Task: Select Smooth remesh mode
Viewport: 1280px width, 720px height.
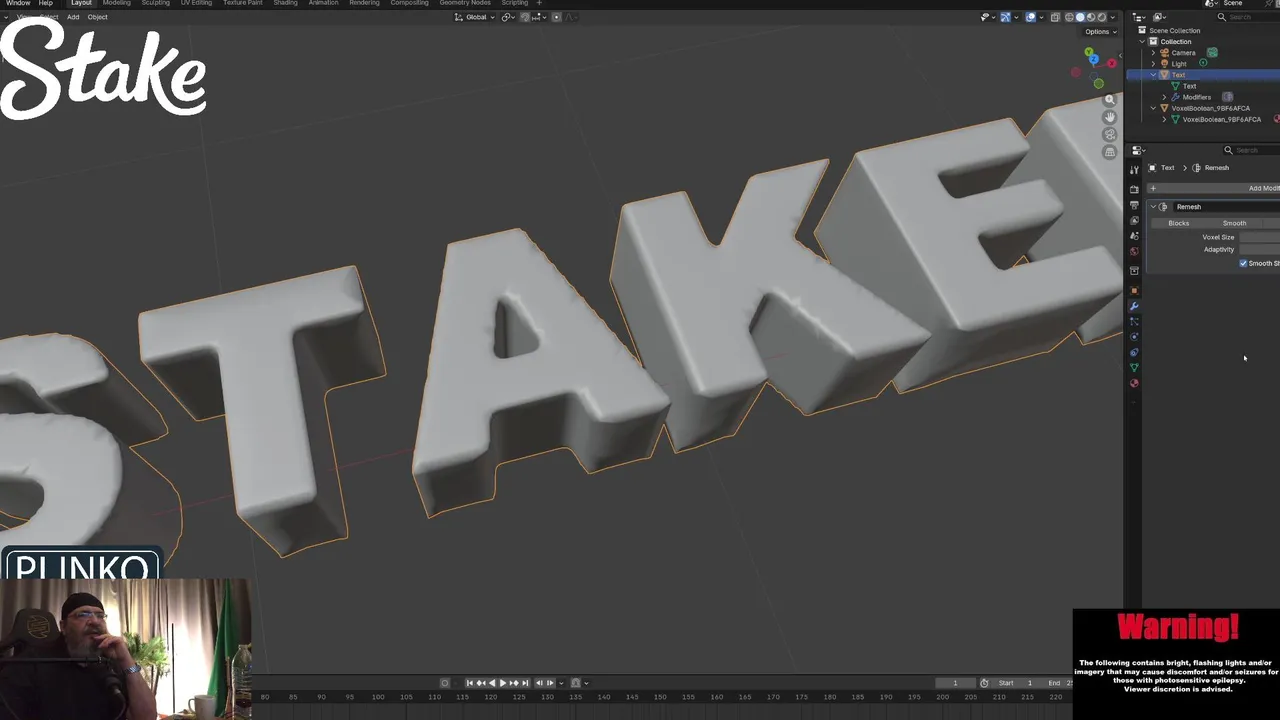Action: (1235, 223)
